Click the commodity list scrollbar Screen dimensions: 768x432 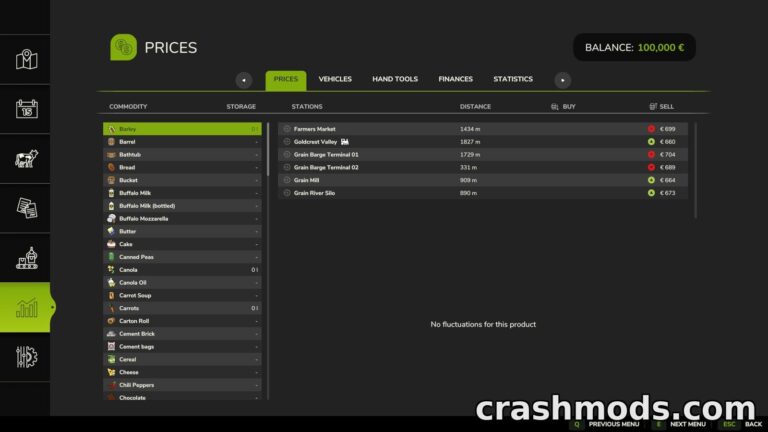tap(268, 149)
